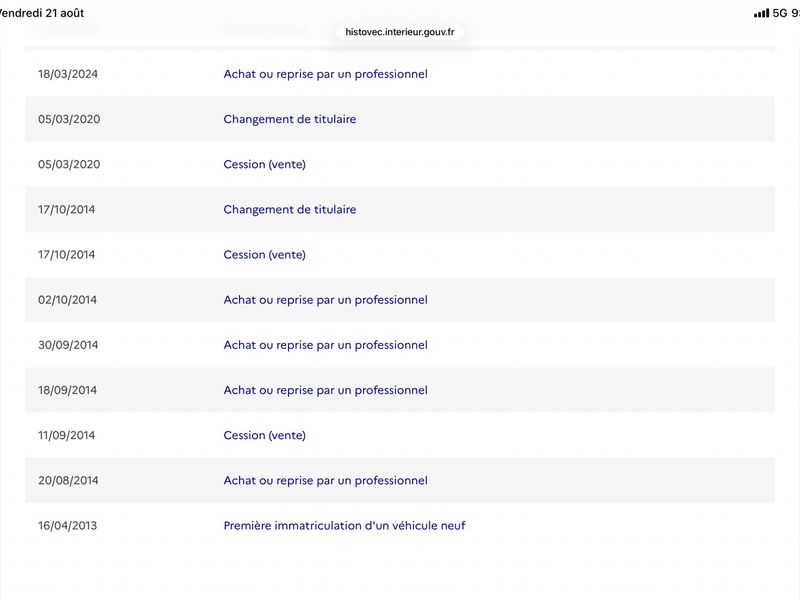
Task: Tap the cellular signal strength icon
Action: [761, 13]
